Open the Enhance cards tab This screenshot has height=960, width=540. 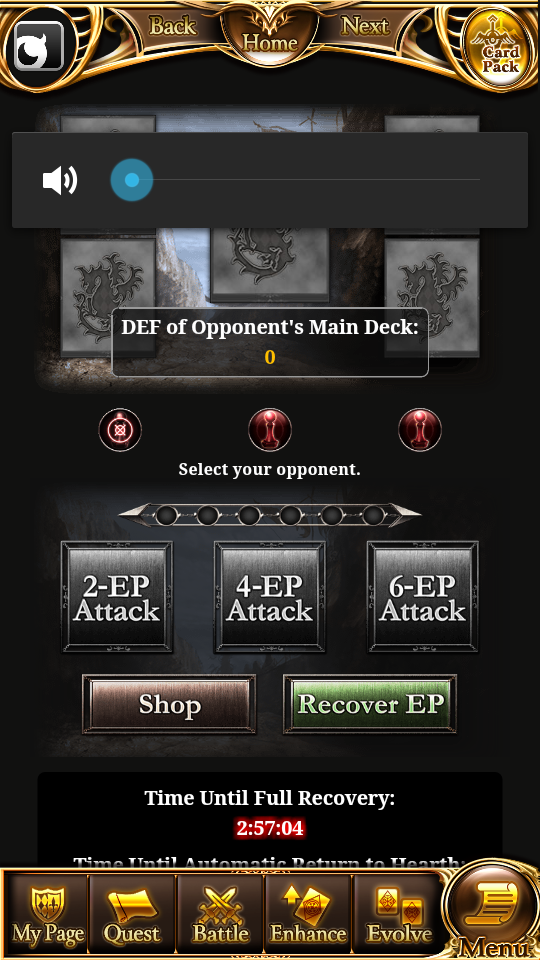(x=308, y=916)
